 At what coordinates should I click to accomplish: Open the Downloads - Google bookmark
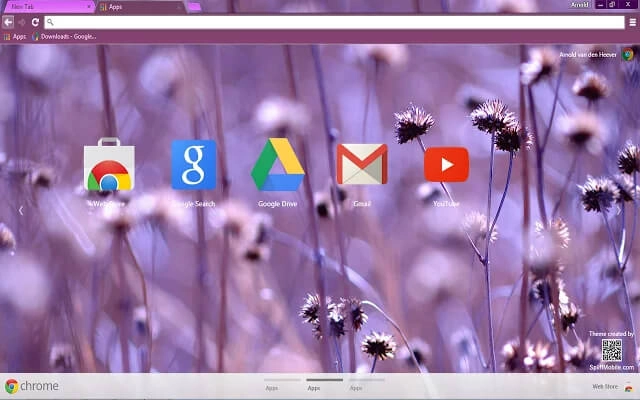tap(64, 37)
